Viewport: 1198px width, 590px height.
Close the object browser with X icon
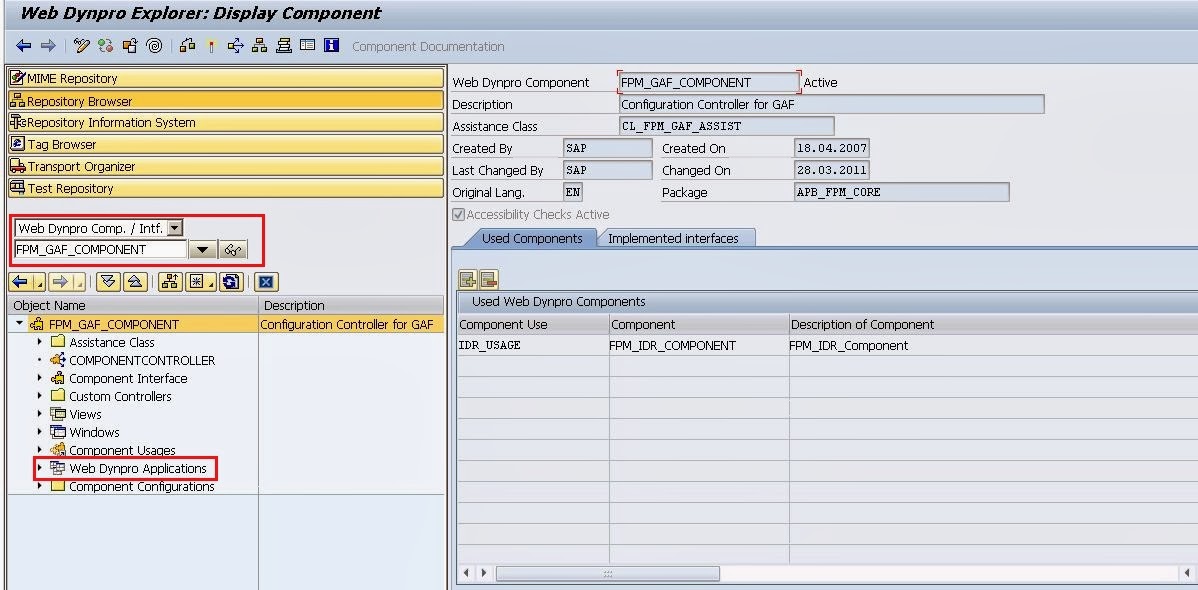[267, 282]
